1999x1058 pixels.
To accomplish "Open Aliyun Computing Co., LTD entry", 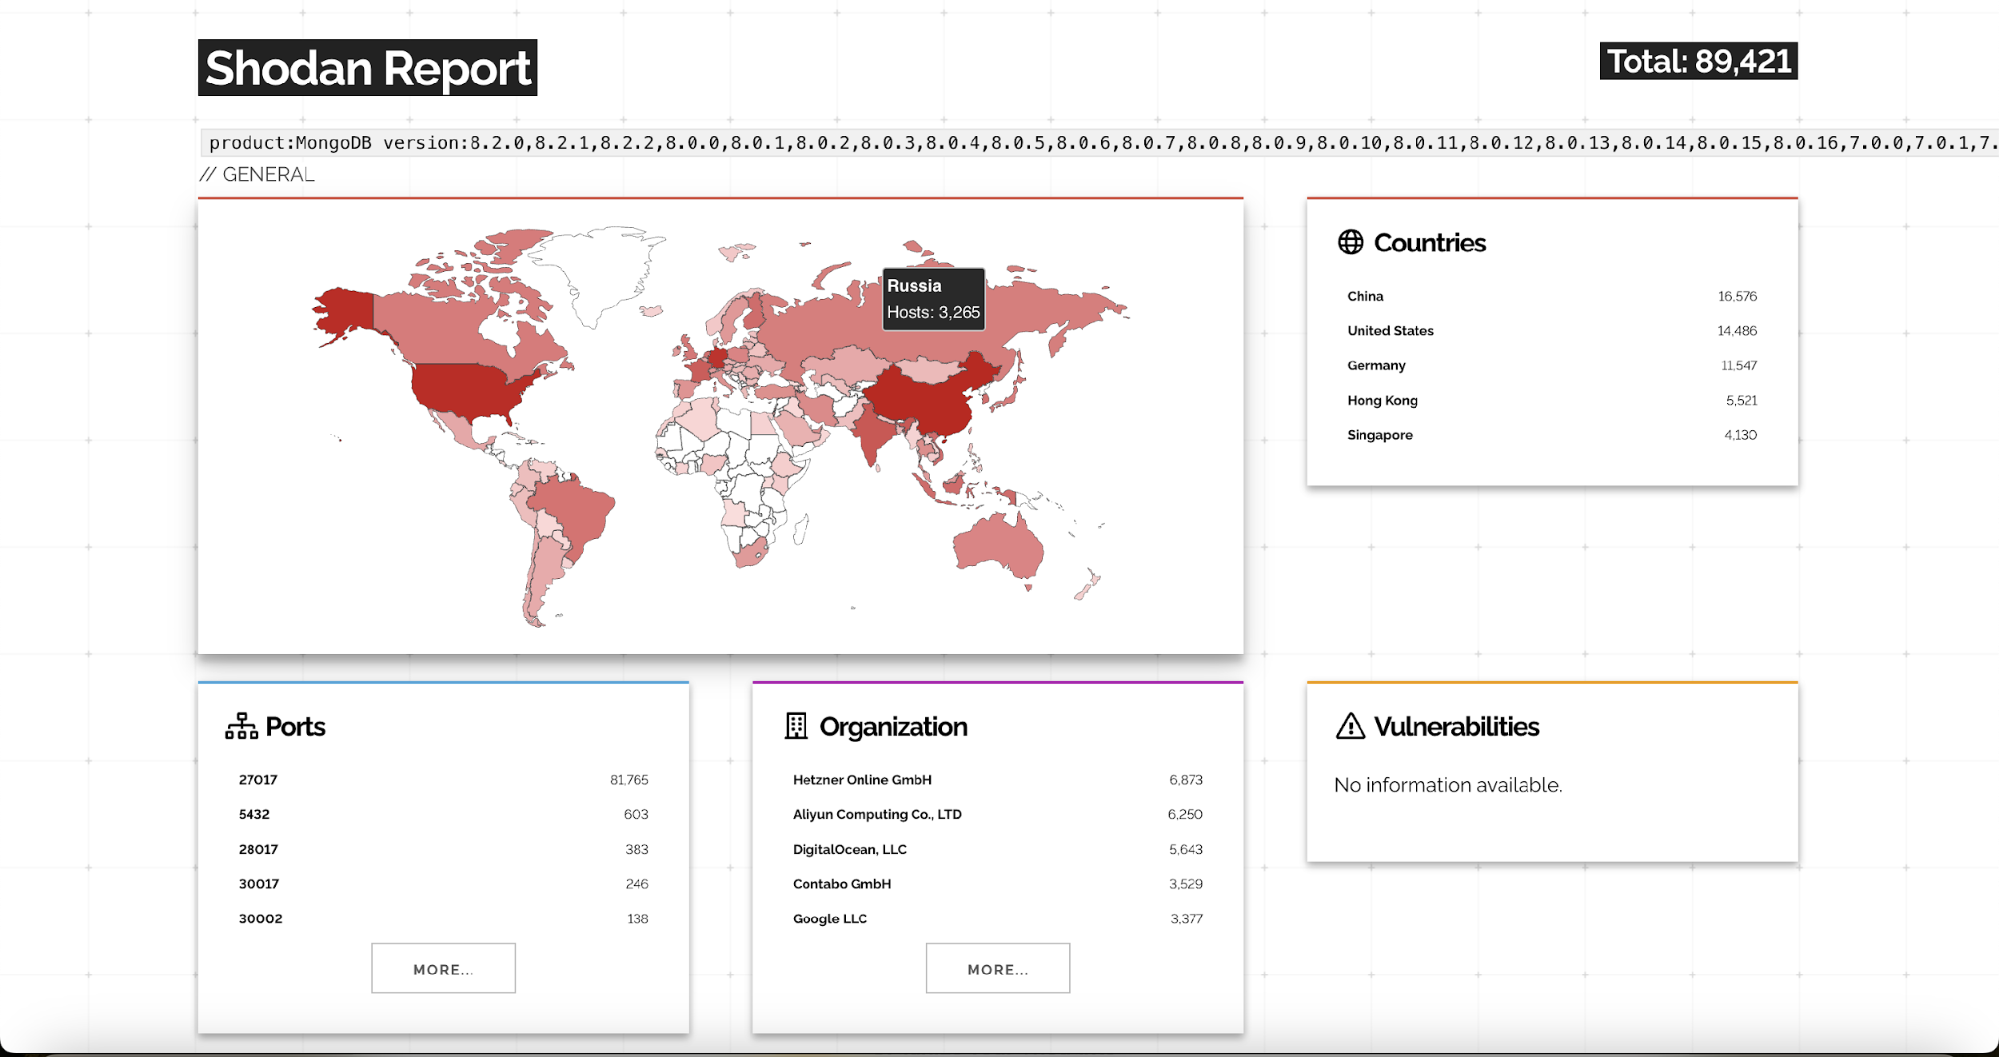I will [x=877, y=815].
